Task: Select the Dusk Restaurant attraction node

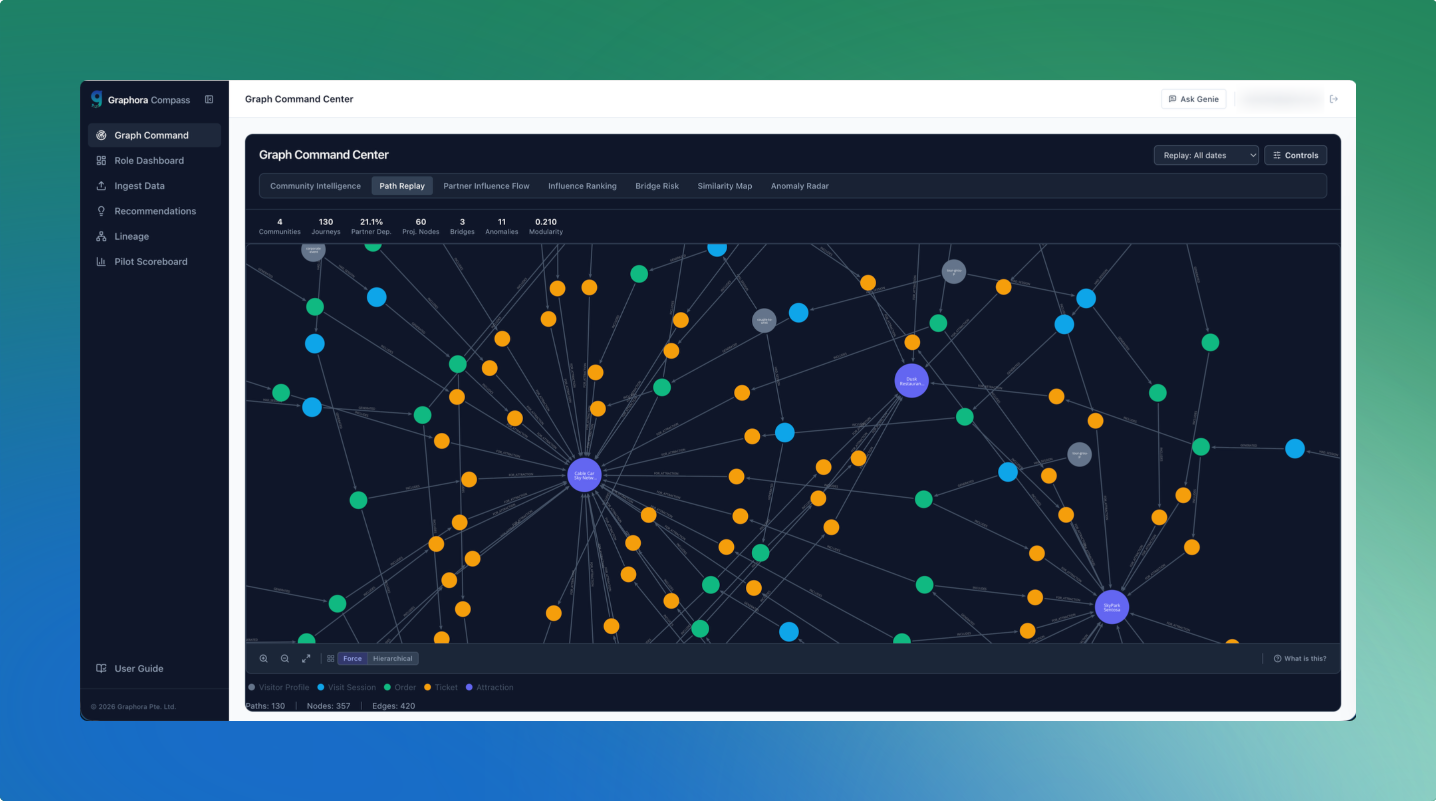Action: coord(911,381)
